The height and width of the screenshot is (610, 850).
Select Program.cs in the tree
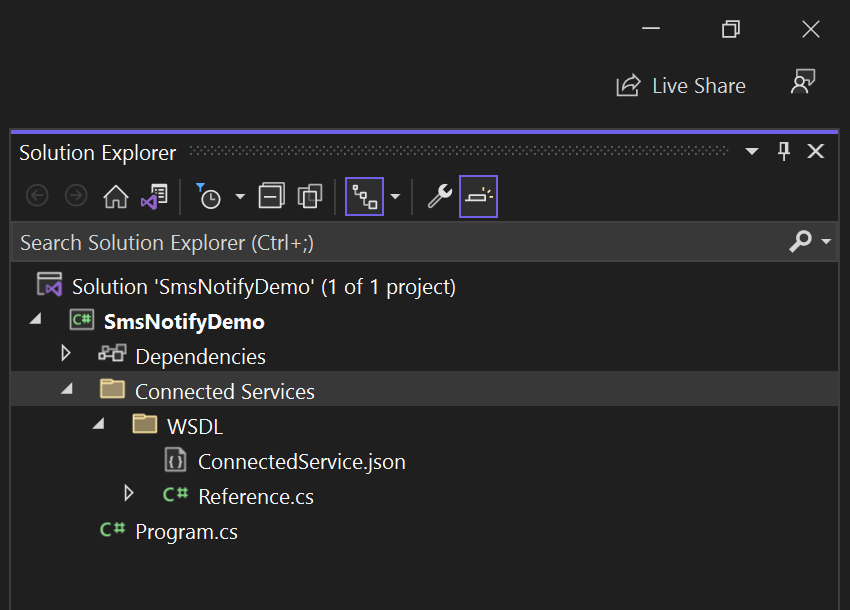[x=186, y=532]
